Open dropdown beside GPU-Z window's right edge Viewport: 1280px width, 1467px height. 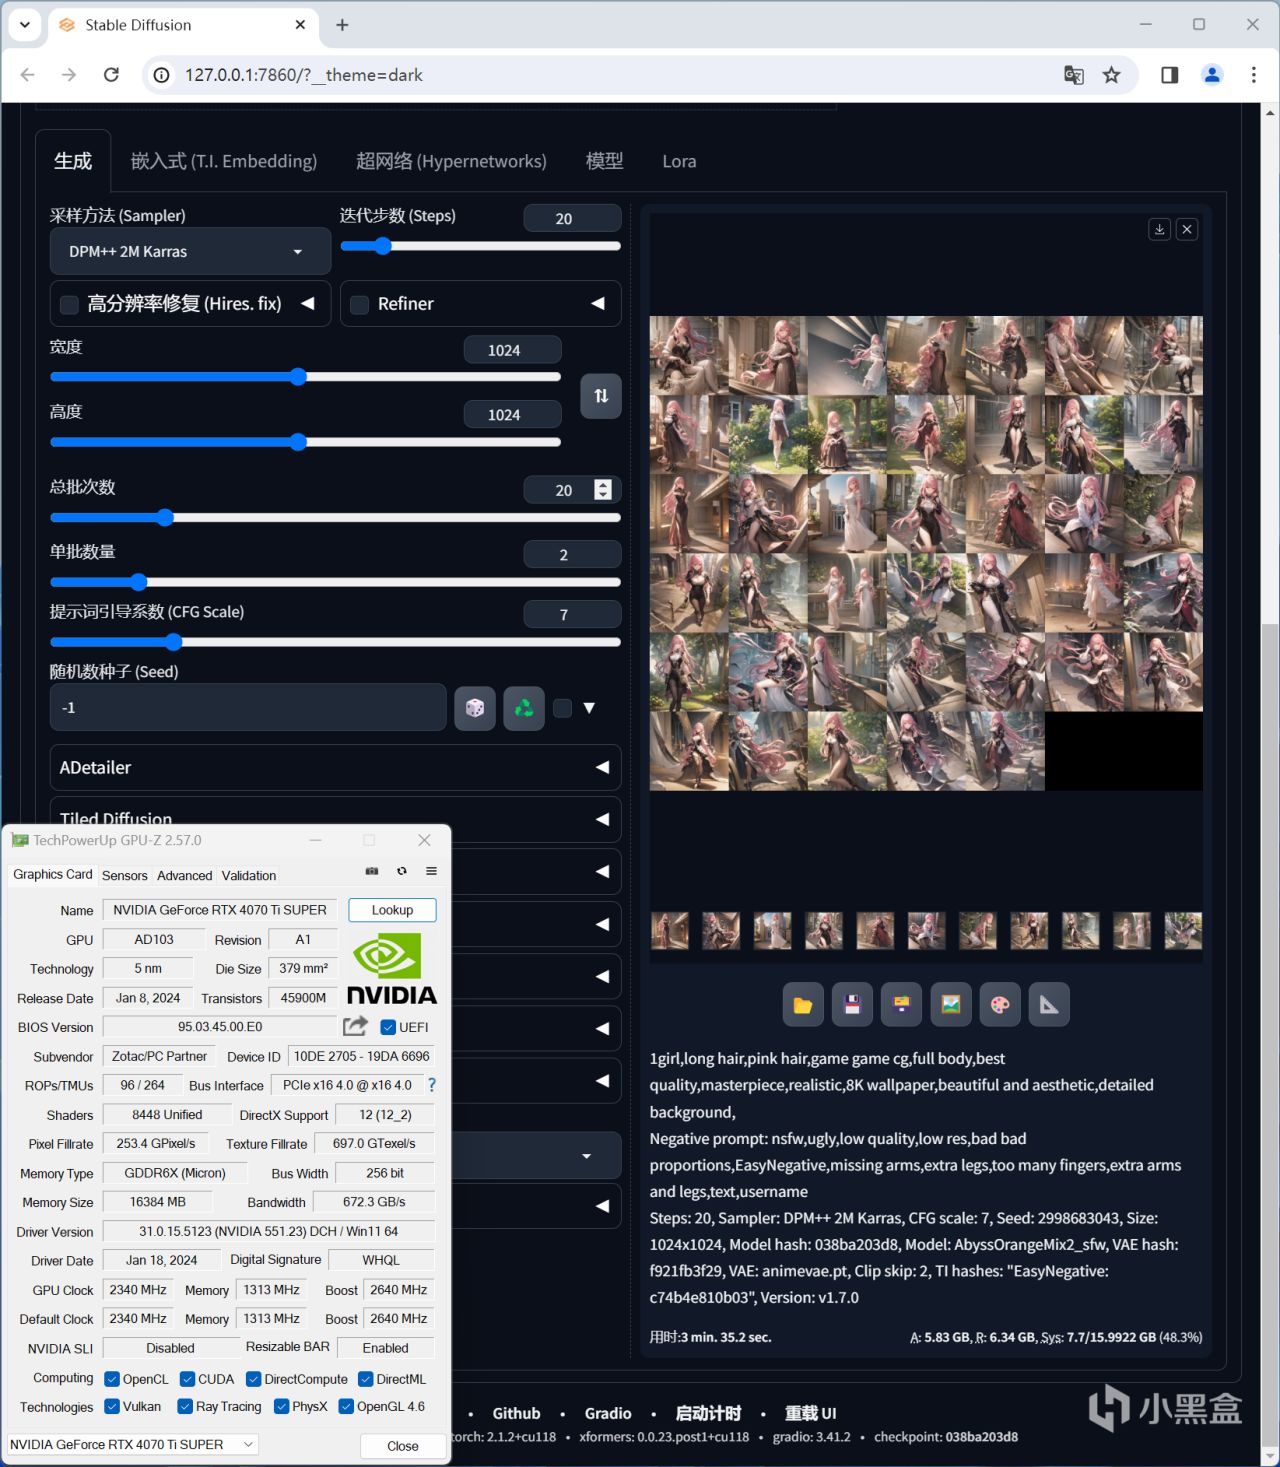click(586, 1156)
